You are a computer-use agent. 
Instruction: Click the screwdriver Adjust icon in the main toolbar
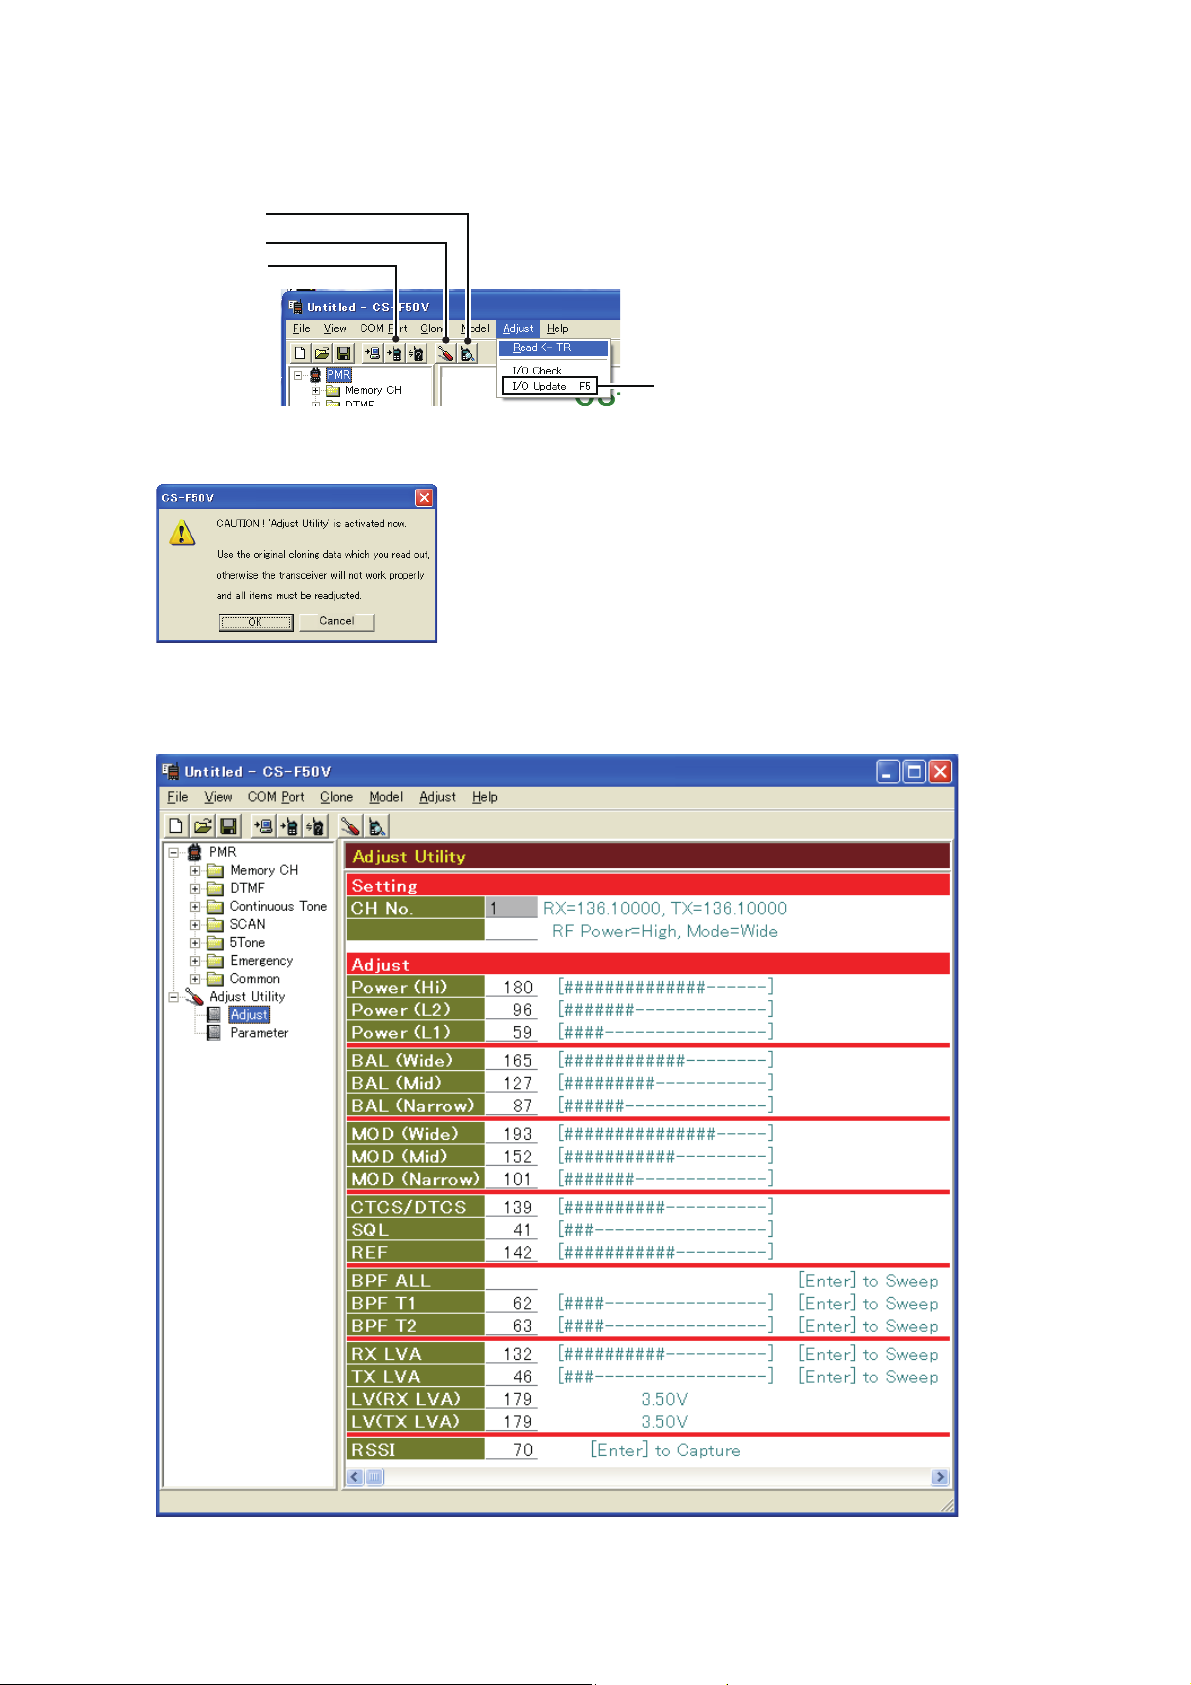350,826
